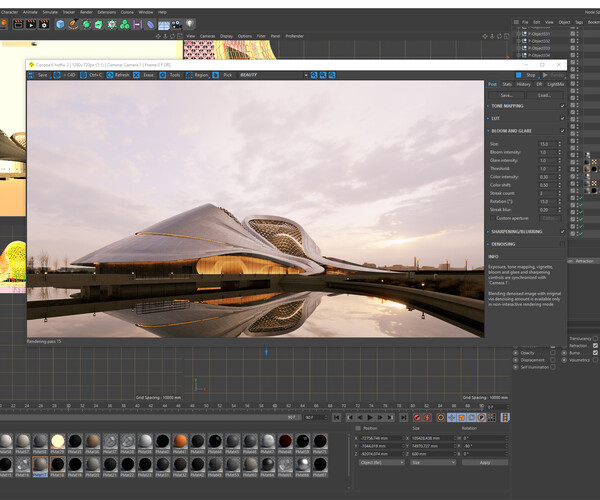Click zoom-fit magnifier in Corona VFB toolbar
Screen dimensions: 600x500
coord(332,75)
